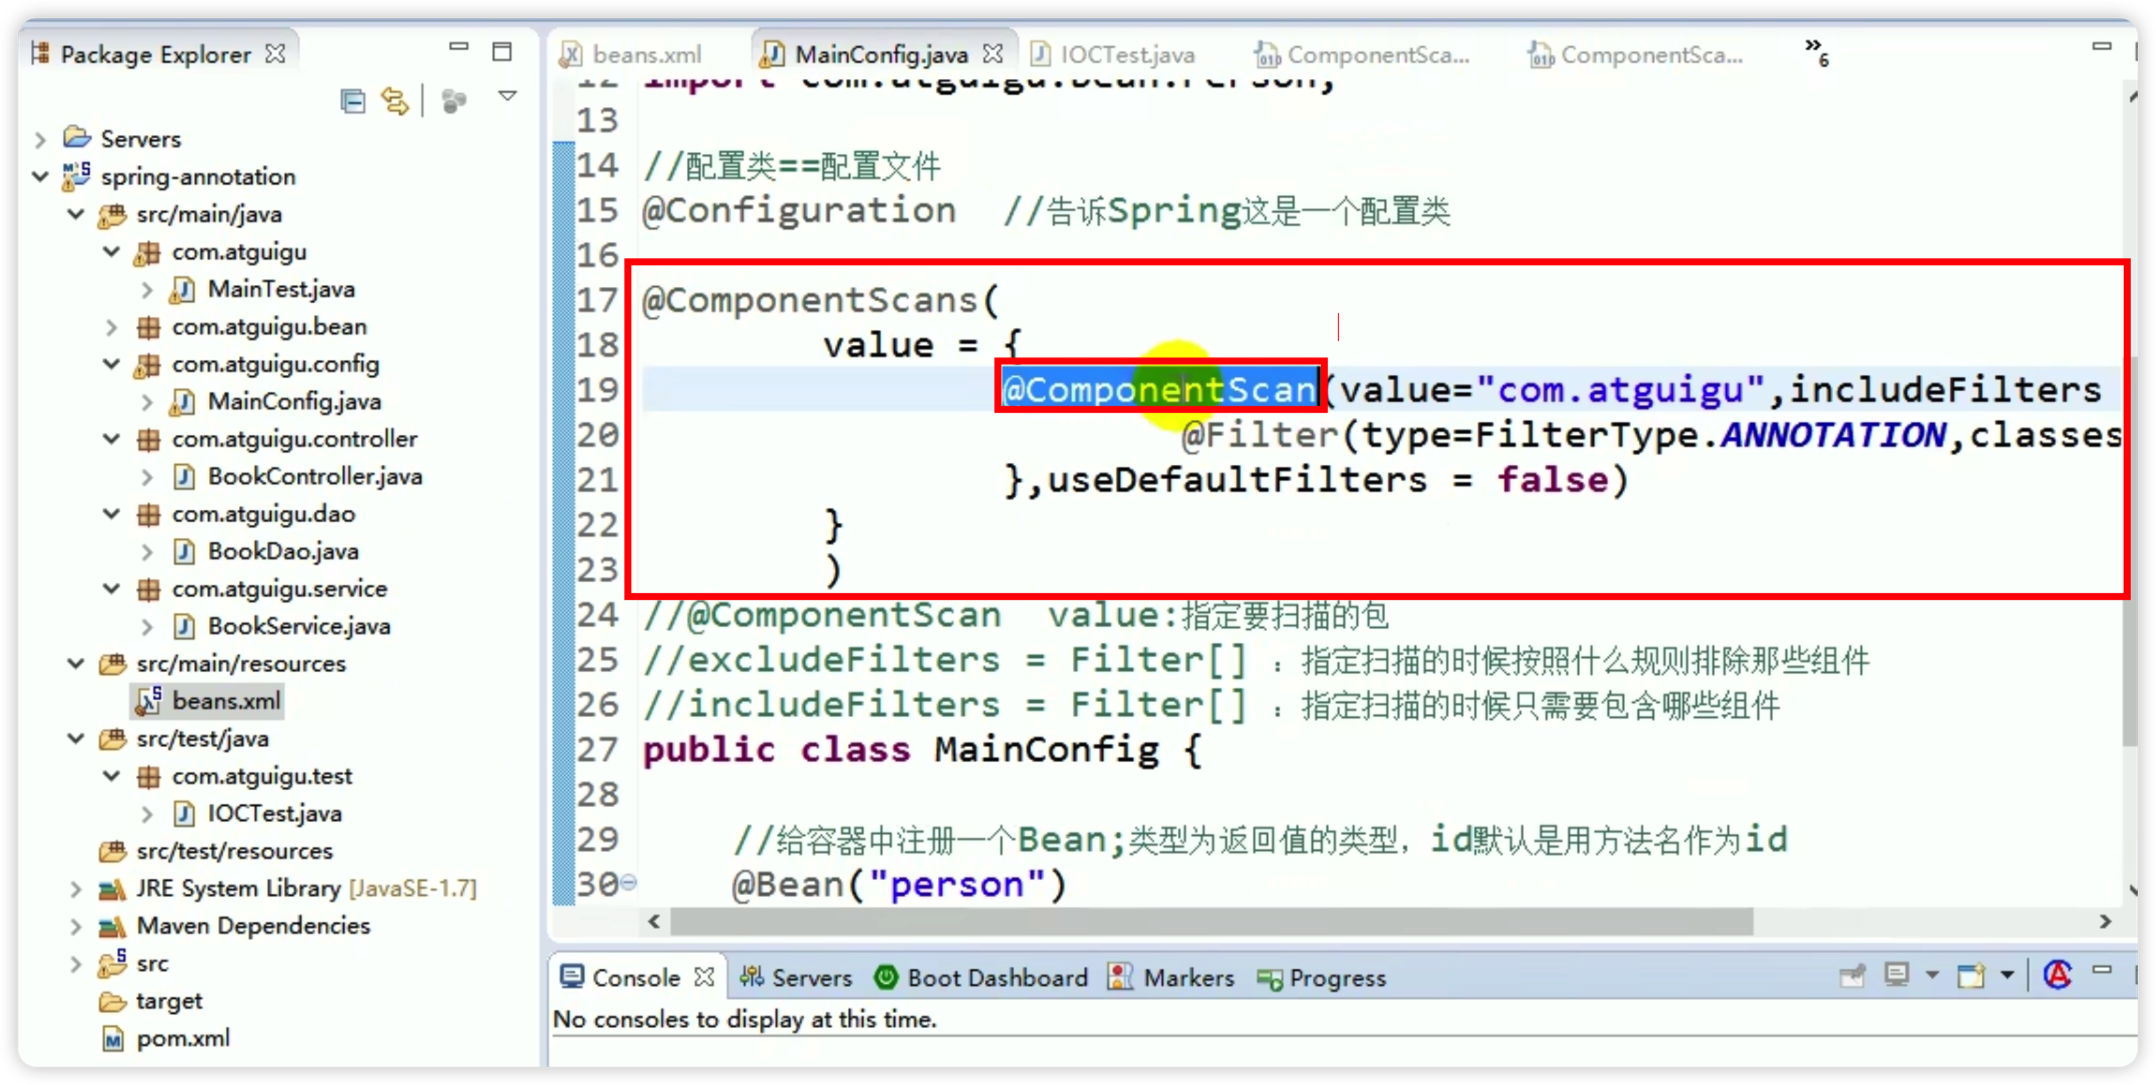Image resolution: width=2156 pixels, height=1085 pixels.
Task: Collapse src/main/java source folder
Action: pyautogui.click(x=76, y=213)
